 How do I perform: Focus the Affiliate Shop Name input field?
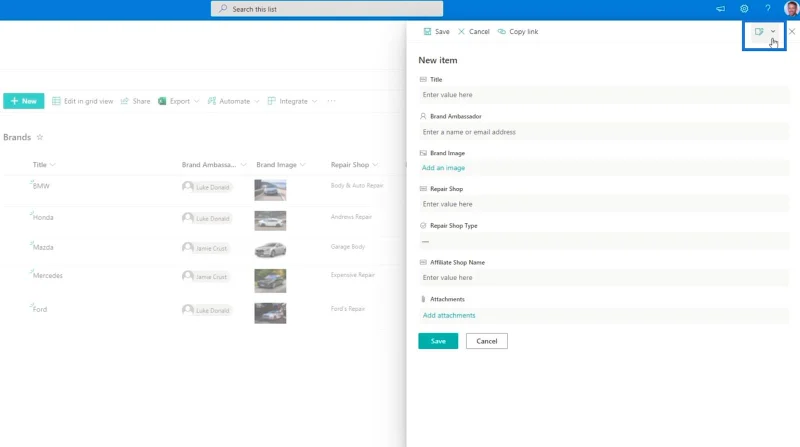(604, 278)
